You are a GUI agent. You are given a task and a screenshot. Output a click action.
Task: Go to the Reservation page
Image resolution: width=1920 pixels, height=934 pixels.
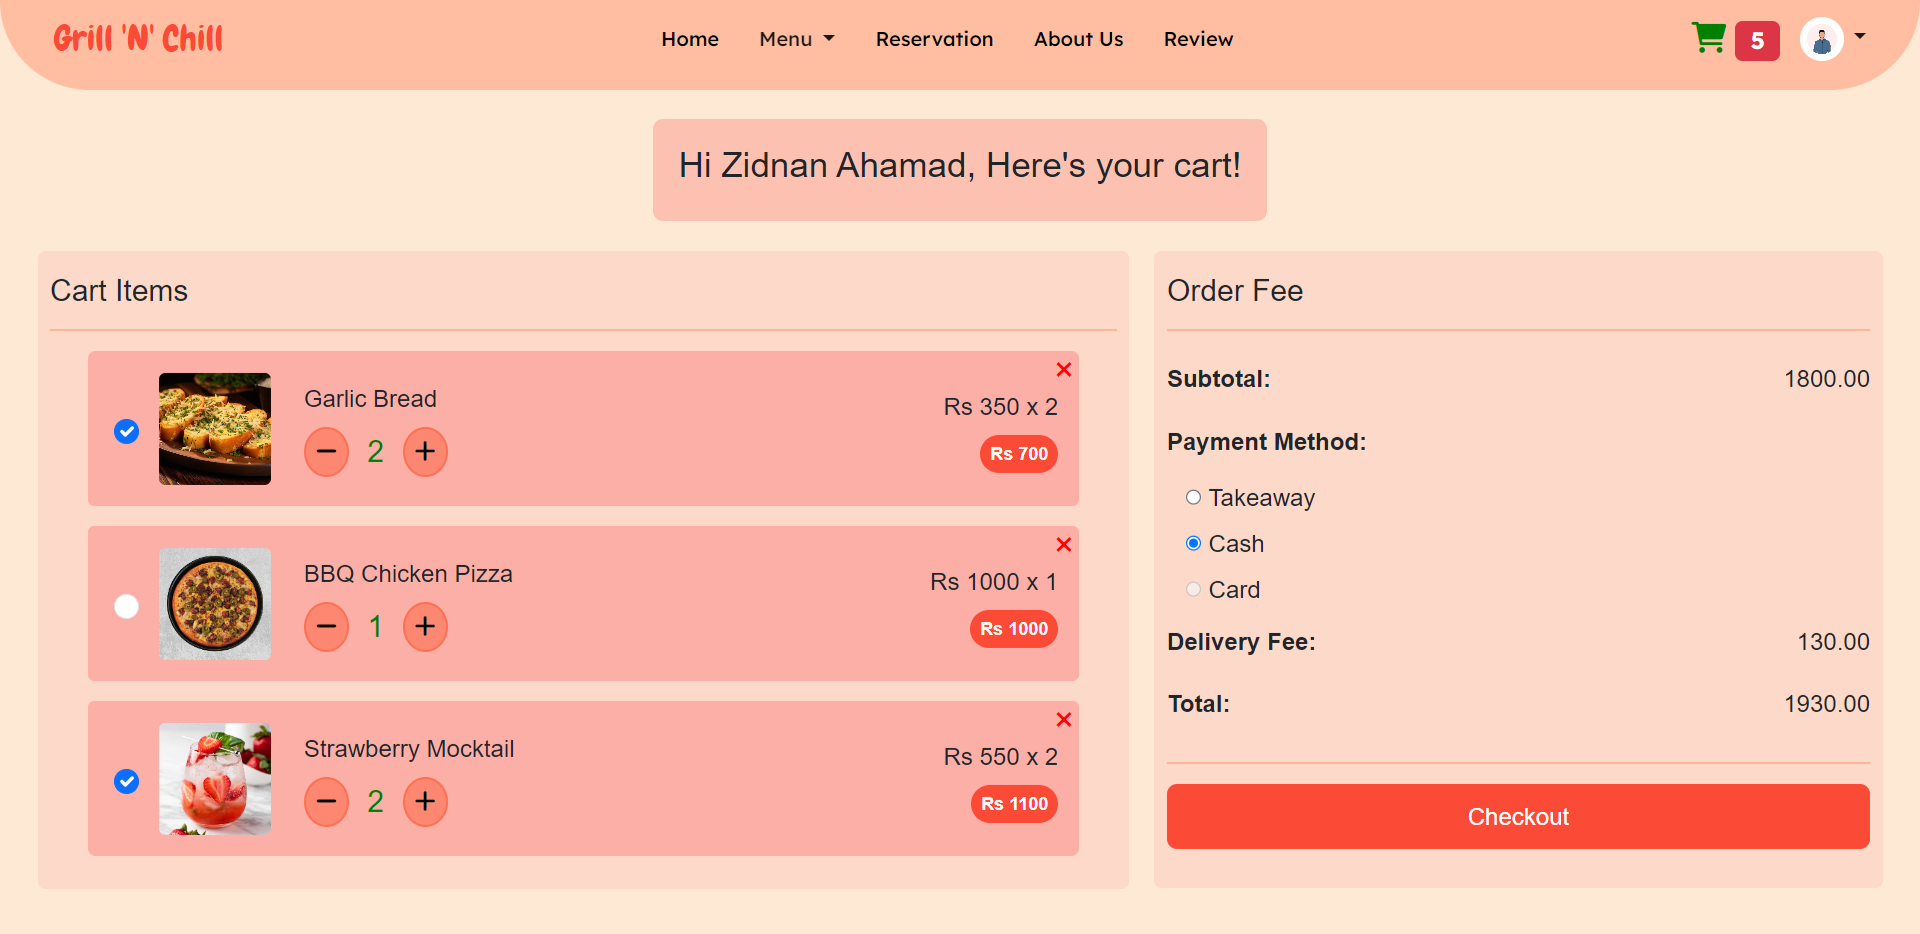[934, 39]
